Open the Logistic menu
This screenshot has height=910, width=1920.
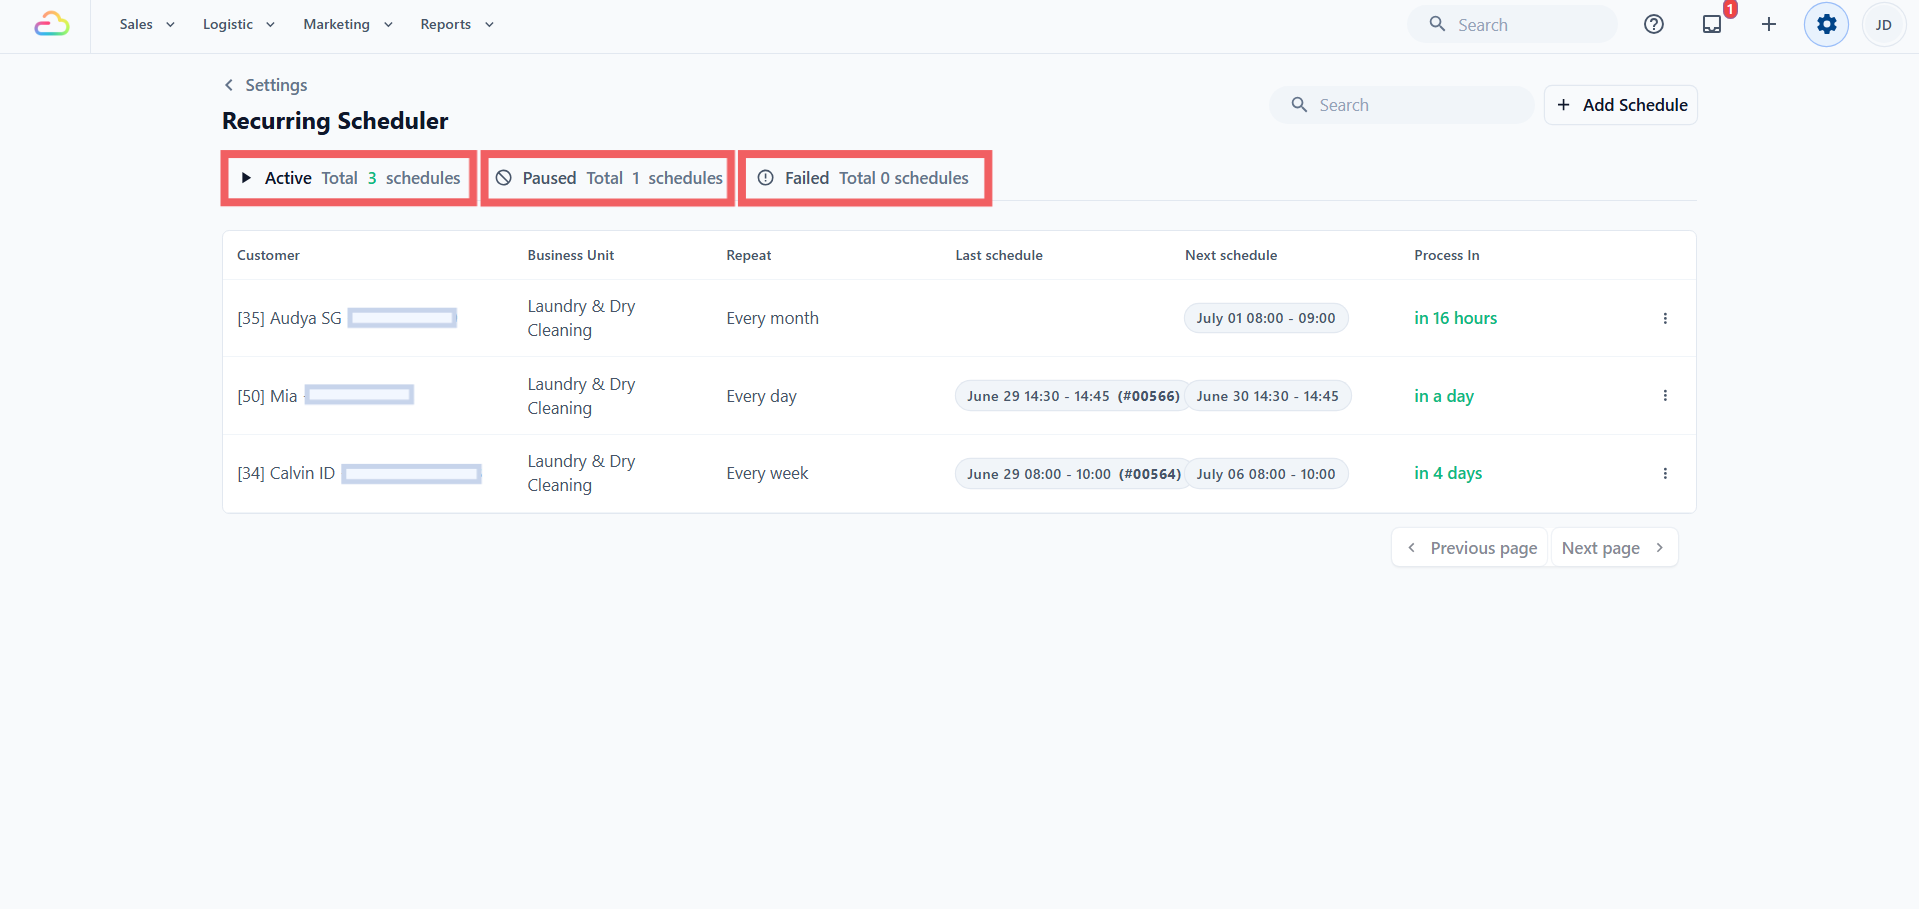tap(238, 24)
